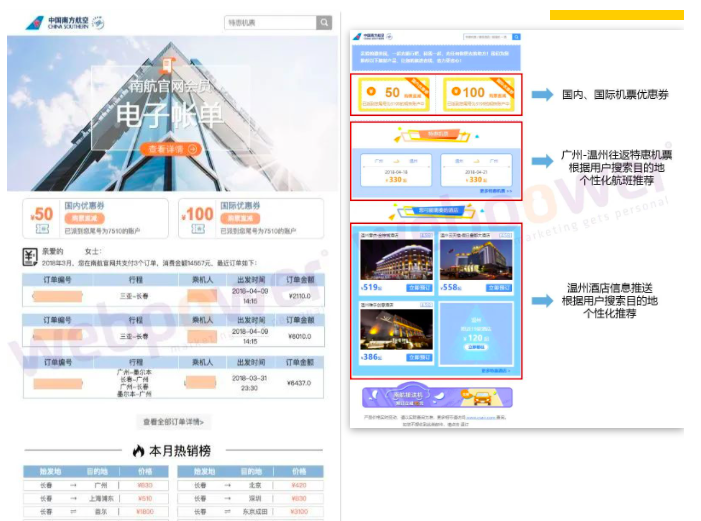Image resolution: width=701 pixels, height=521 pixels.
Task: Click the blue arrow beside 广州-温州往返特惠机票
Action: coord(541,160)
